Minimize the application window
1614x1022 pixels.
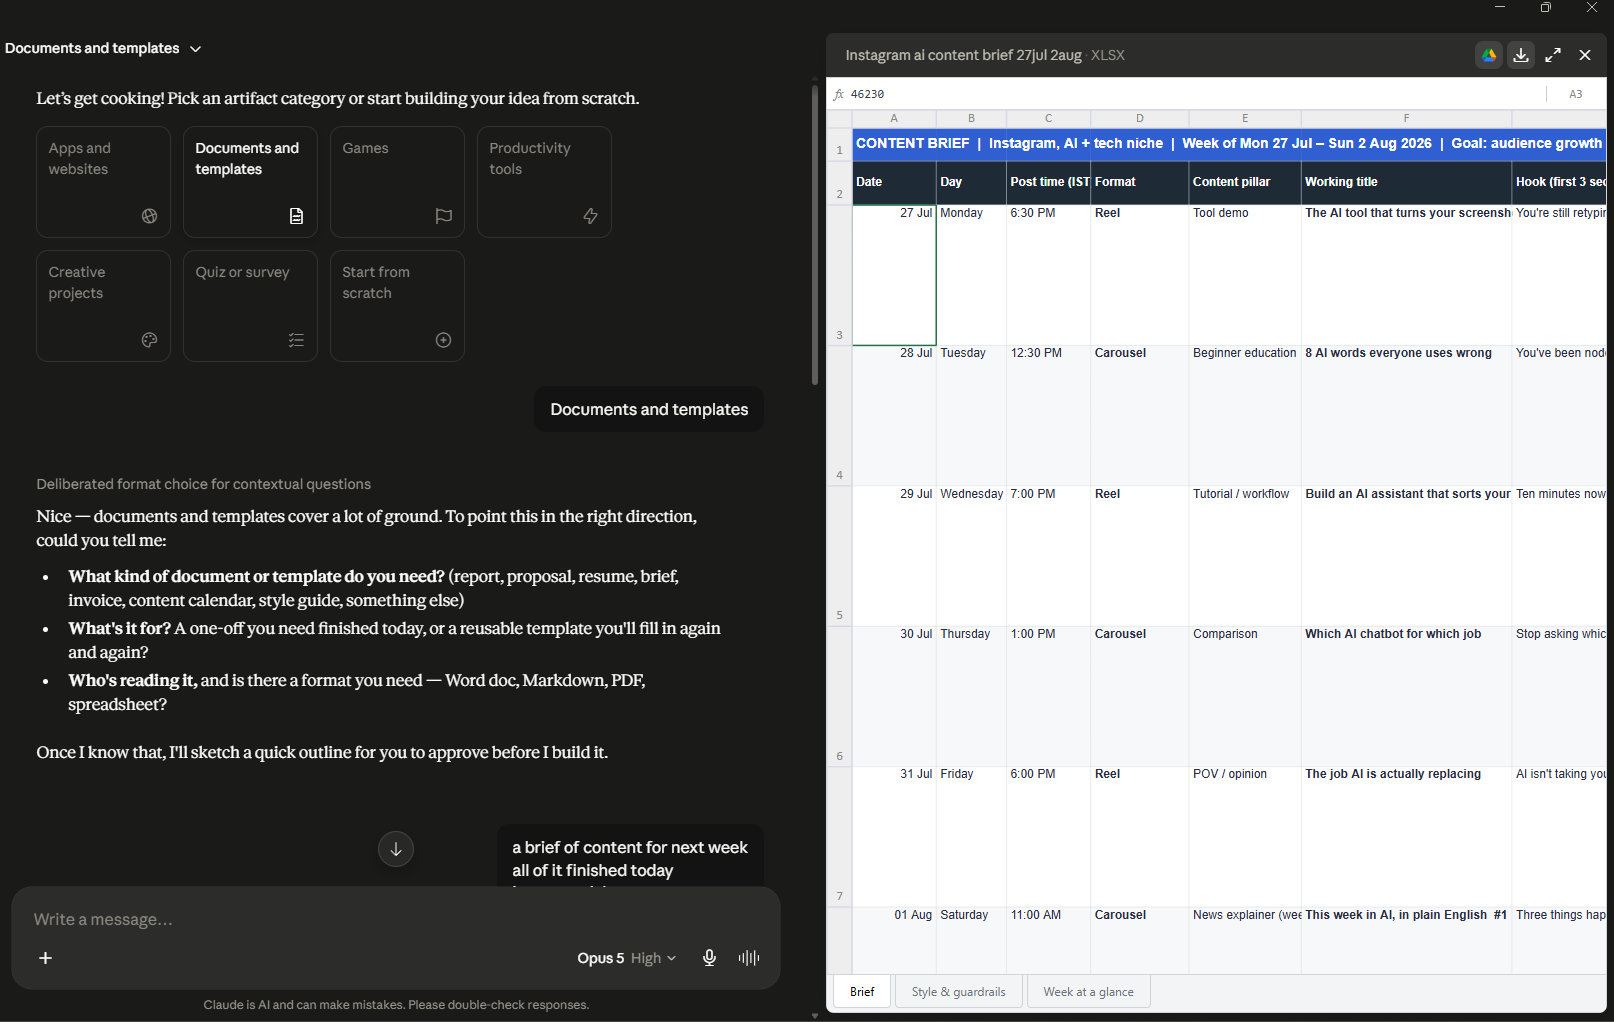(1500, 8)
